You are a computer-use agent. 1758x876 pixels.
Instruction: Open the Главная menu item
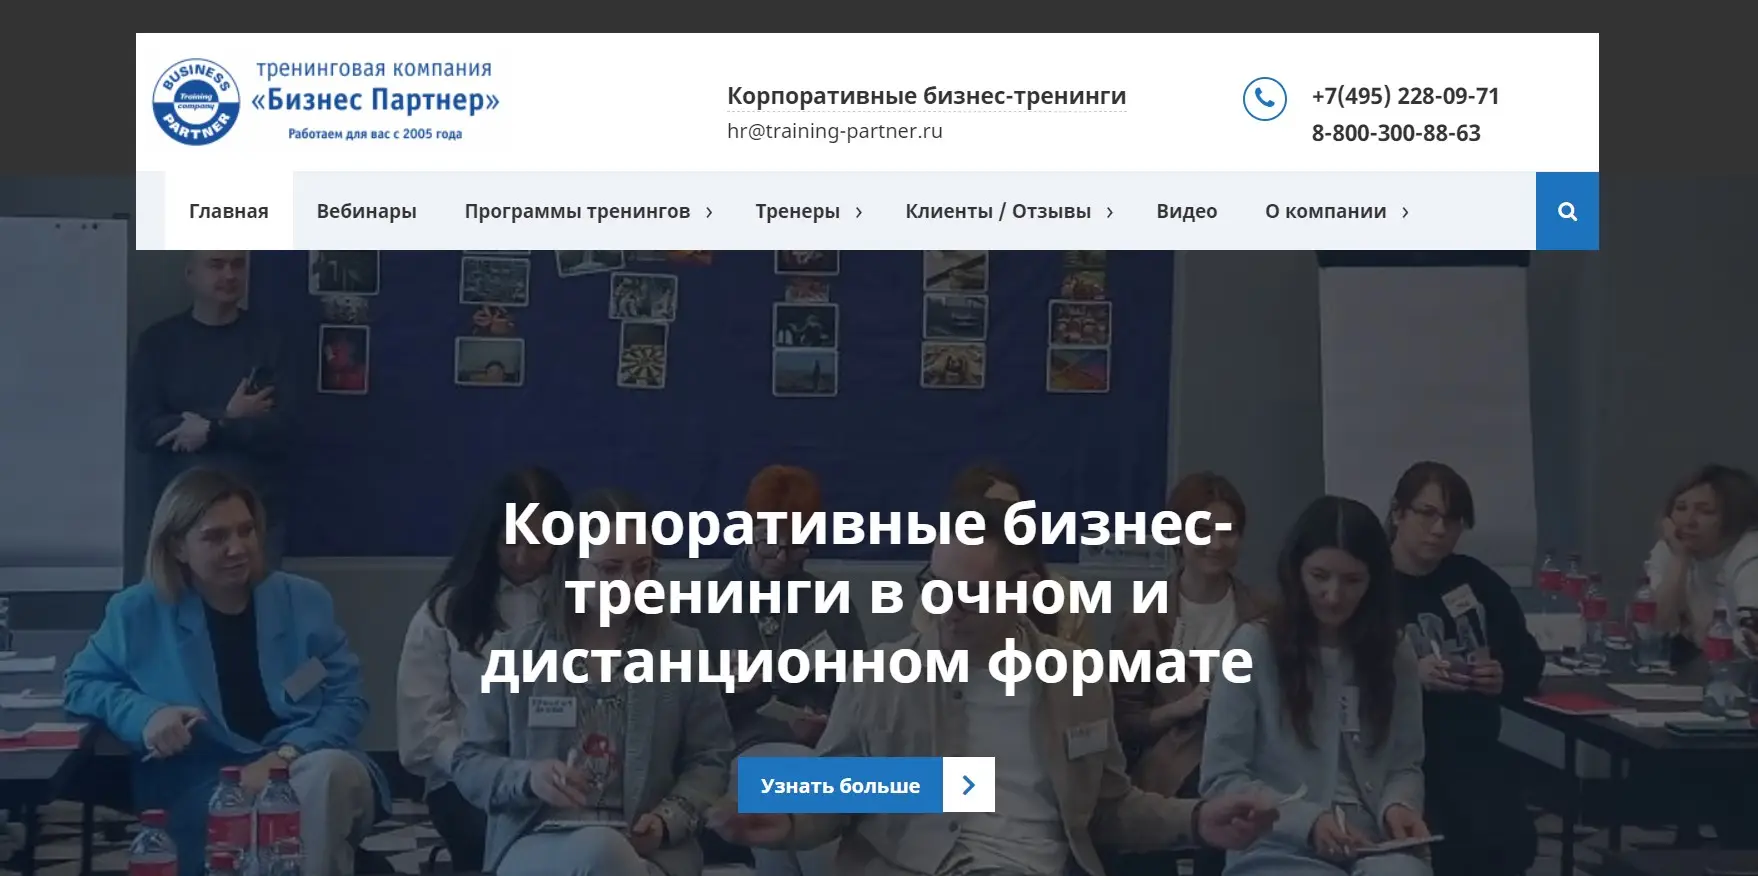click(228, 211)
